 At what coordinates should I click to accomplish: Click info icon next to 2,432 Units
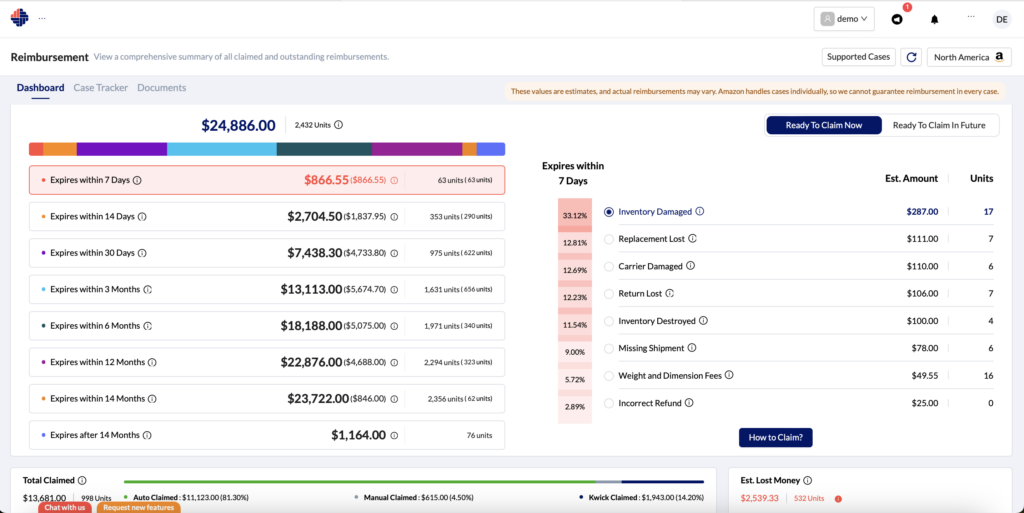338,125
